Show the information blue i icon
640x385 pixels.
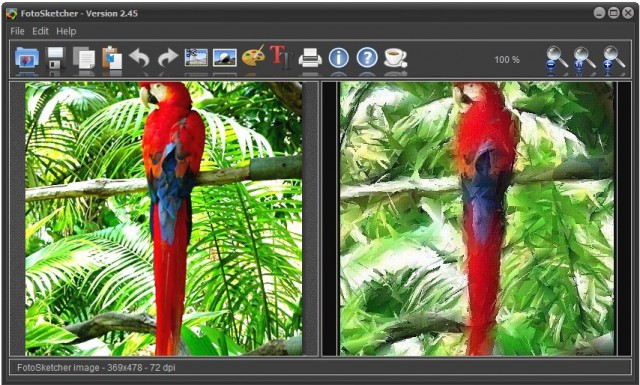[x=338, y=58]
